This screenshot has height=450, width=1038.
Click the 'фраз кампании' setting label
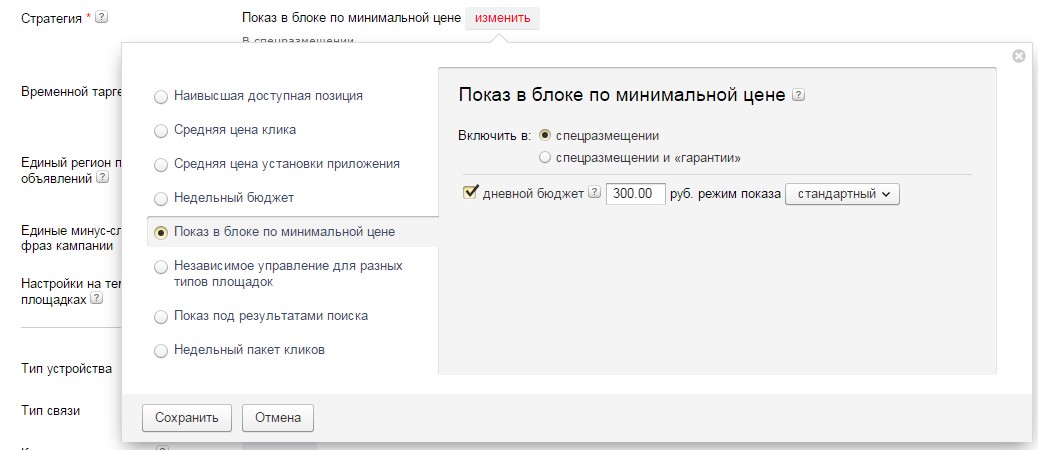(x=67, y=246)
